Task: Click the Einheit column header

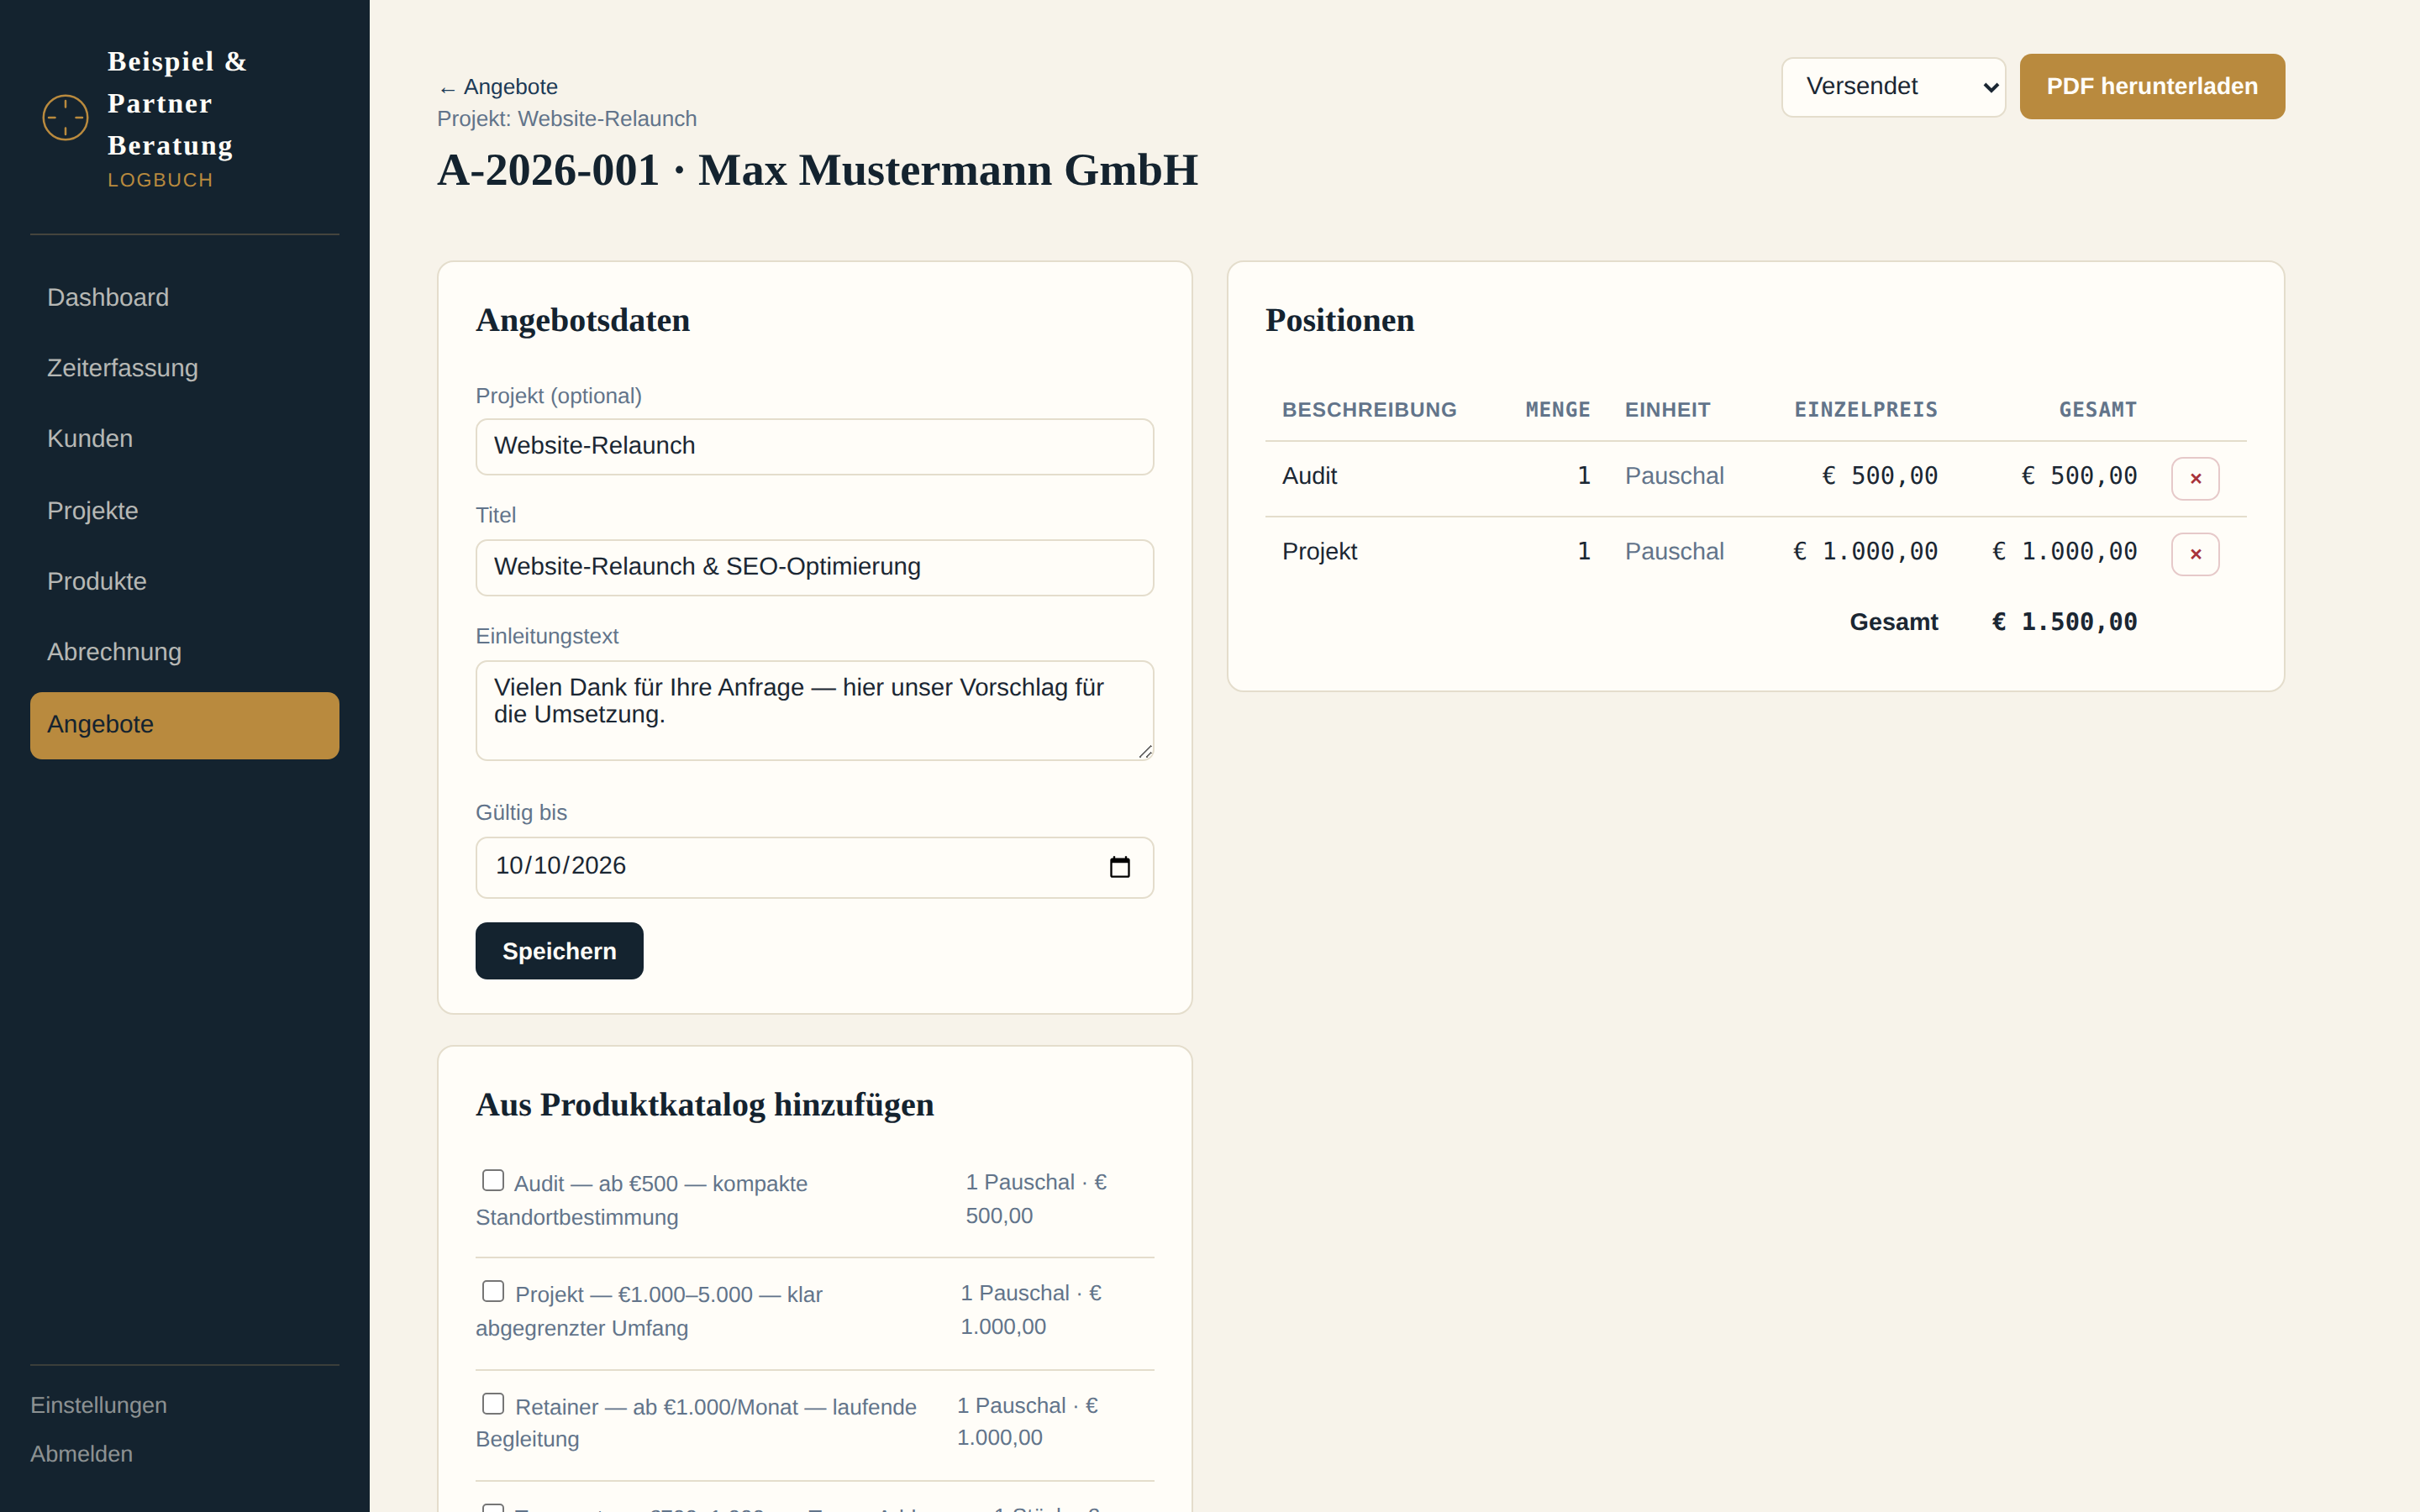Action: [x=1667, y=410]
